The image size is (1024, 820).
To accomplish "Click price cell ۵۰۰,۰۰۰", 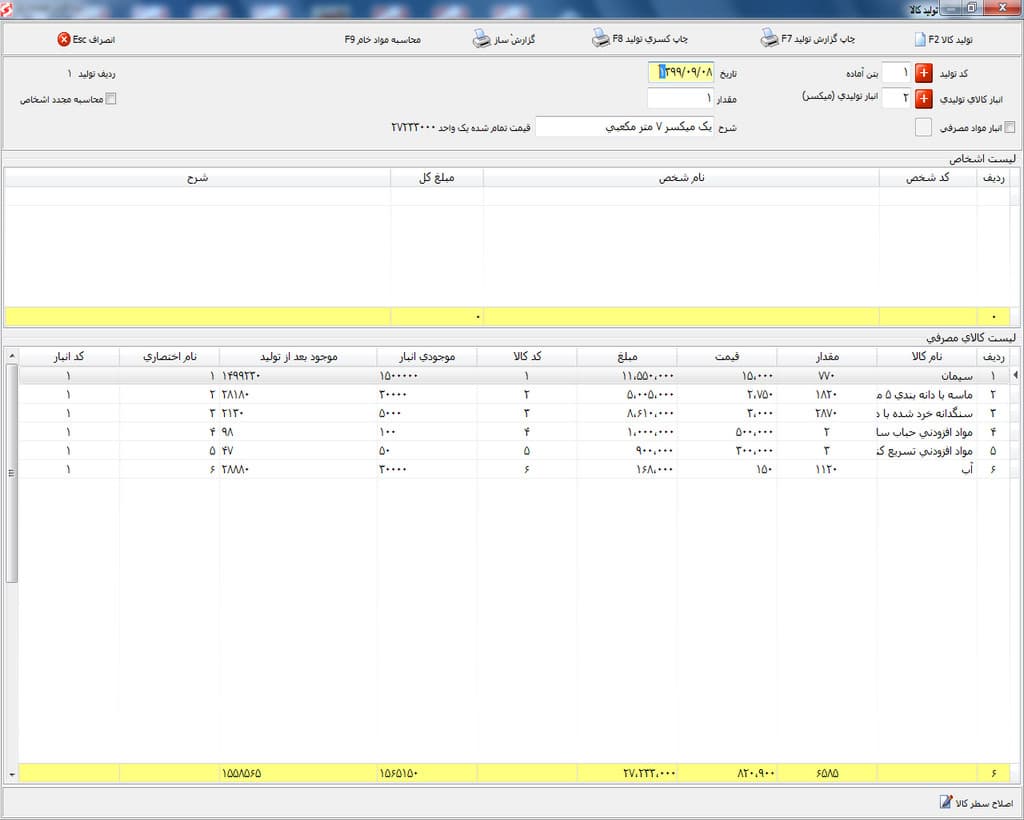I will point(727,432).
